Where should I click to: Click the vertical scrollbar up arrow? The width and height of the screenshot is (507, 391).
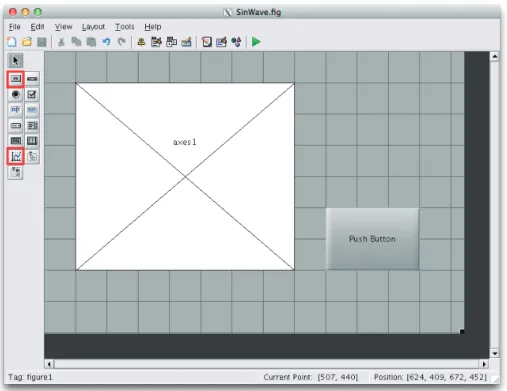coord(495,56)
